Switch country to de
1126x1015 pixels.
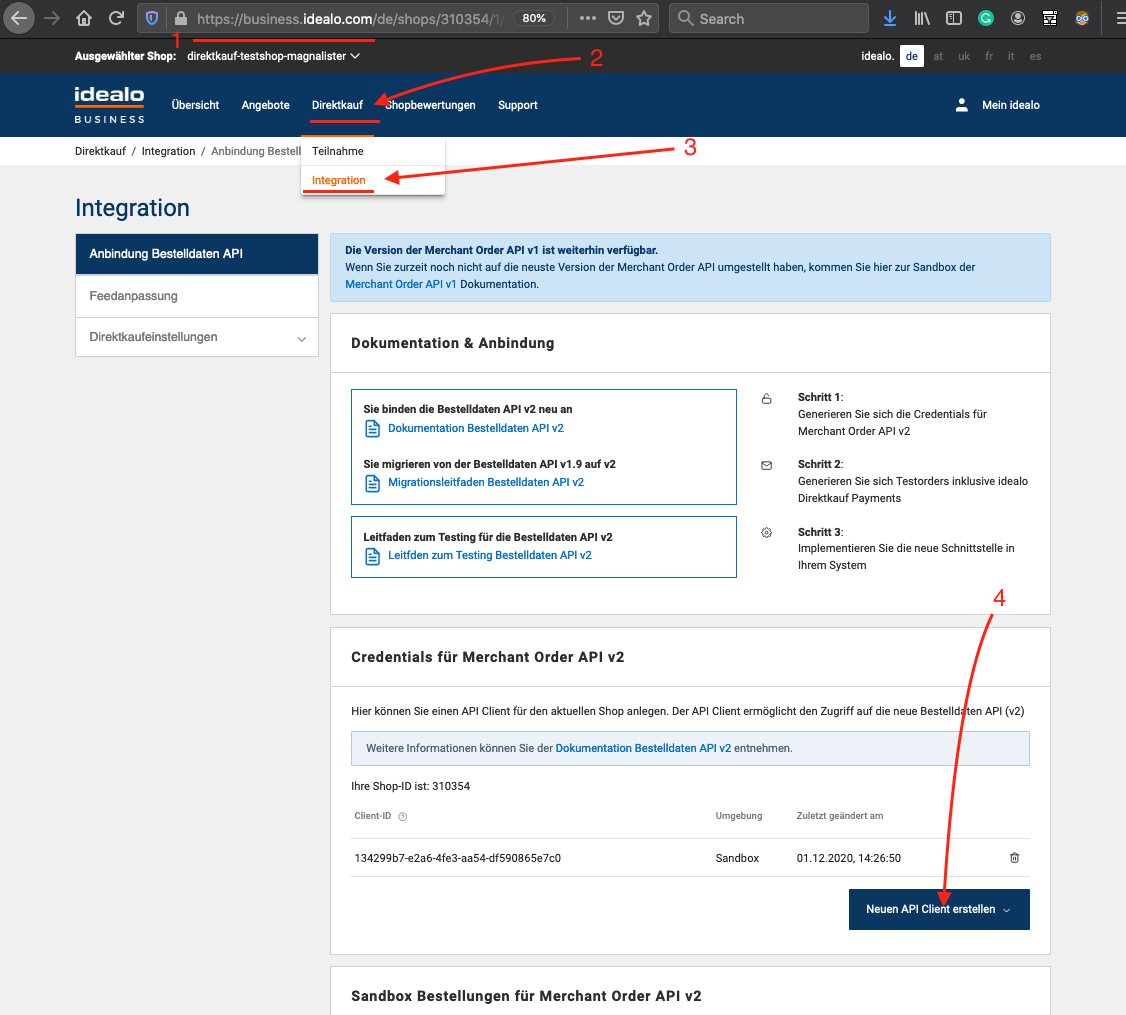pos(911,56)
